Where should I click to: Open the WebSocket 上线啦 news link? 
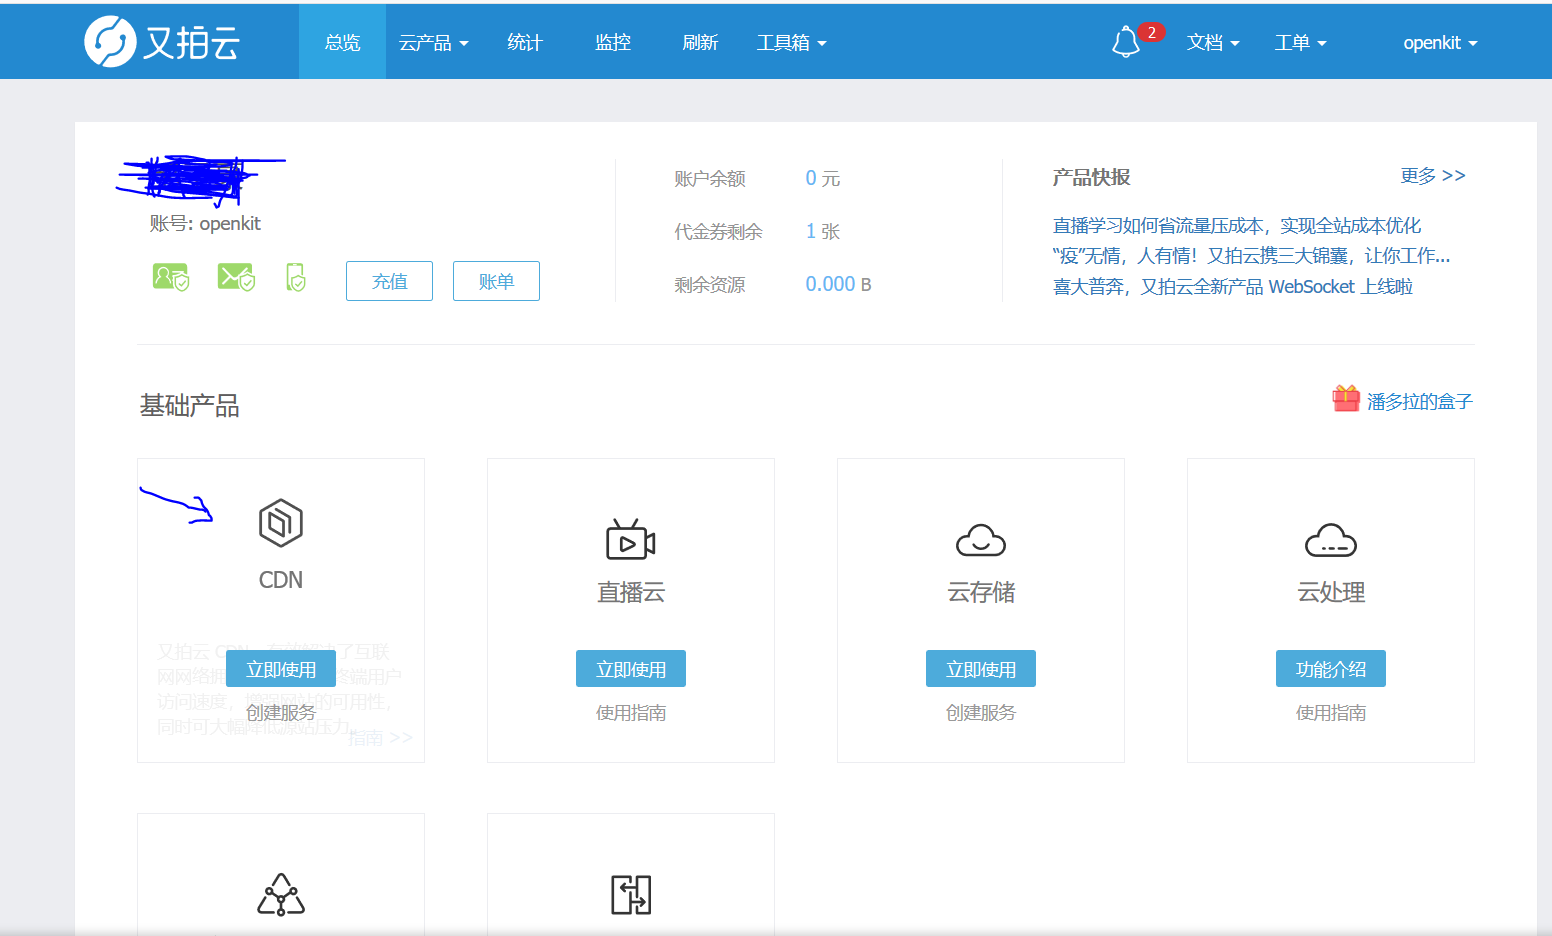click(x=1233, y=287)
